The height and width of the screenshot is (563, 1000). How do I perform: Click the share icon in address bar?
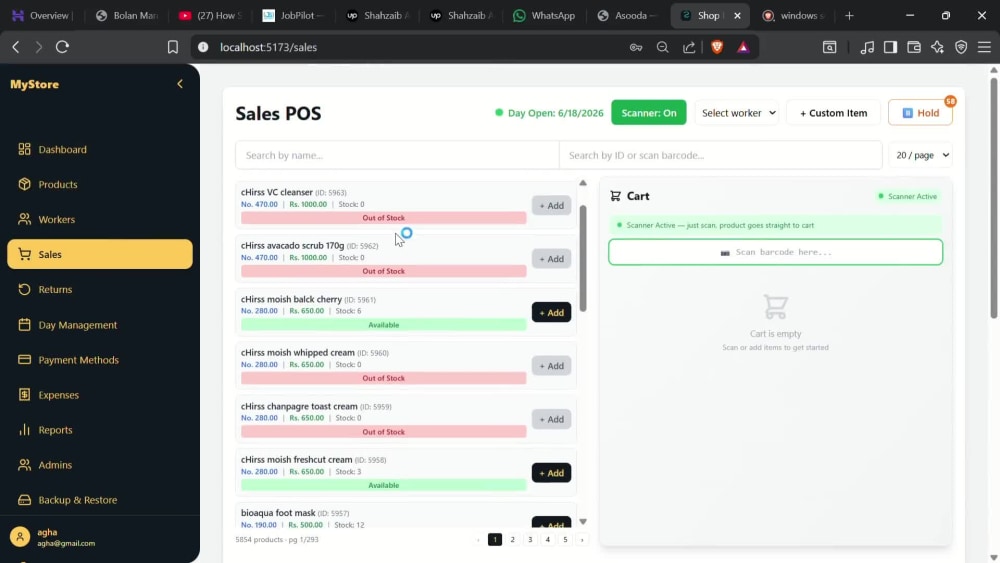click(689, 47)
